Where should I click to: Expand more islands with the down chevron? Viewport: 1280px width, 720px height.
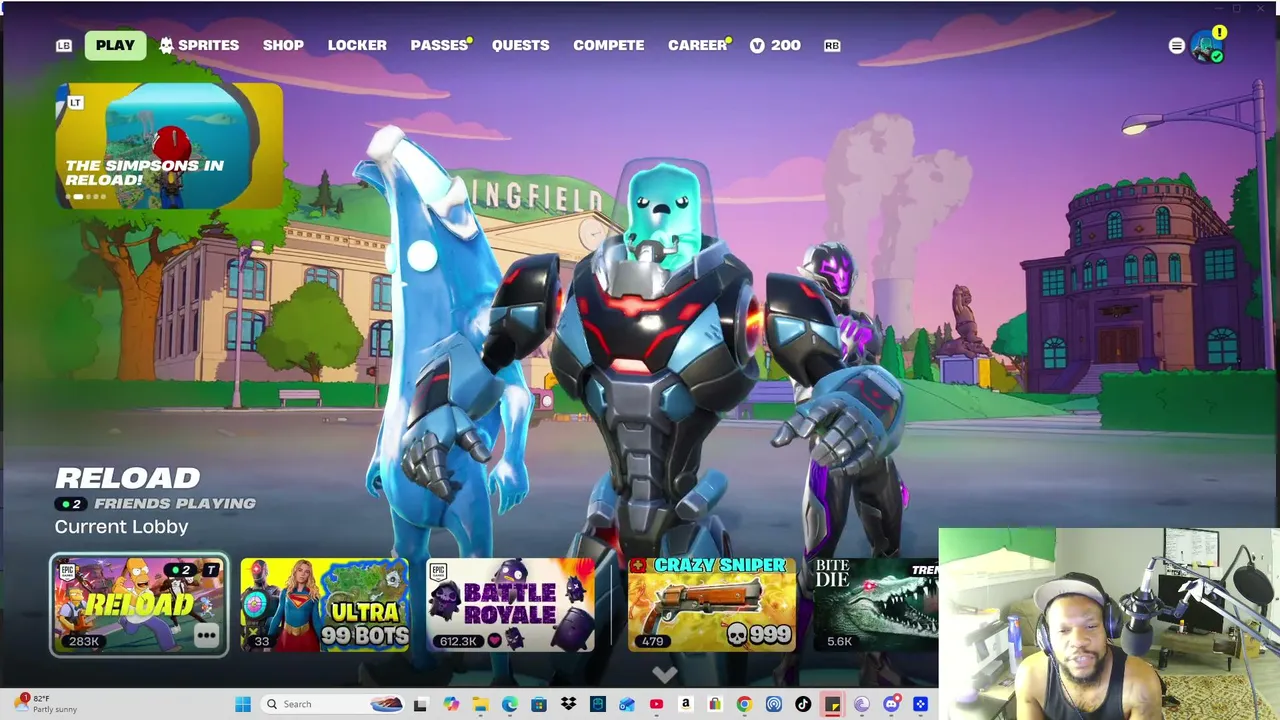pos(665,675)
